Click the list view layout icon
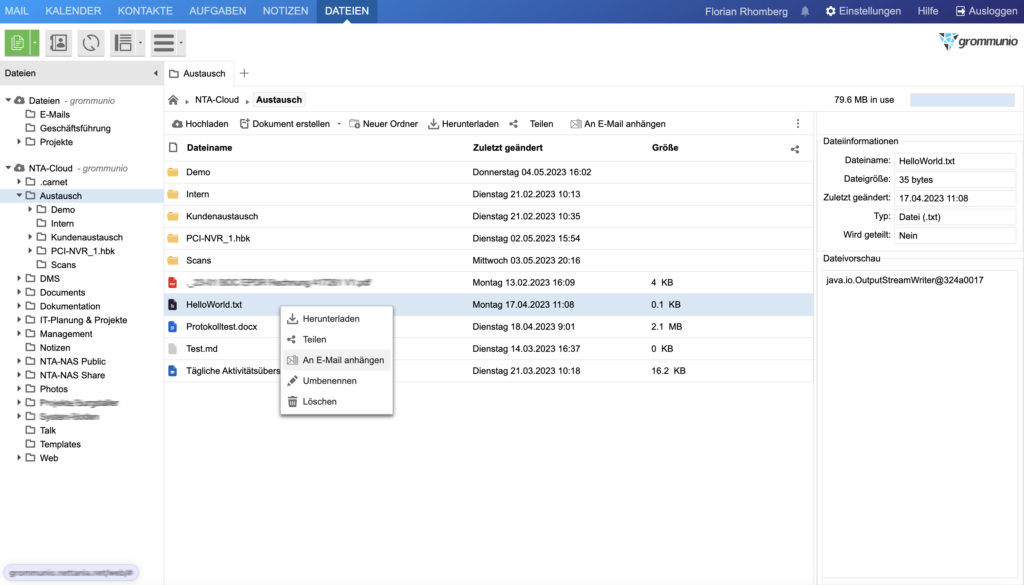Viewport: 1024px width, 585px height. pyautogui.click(x=123, y=43)
